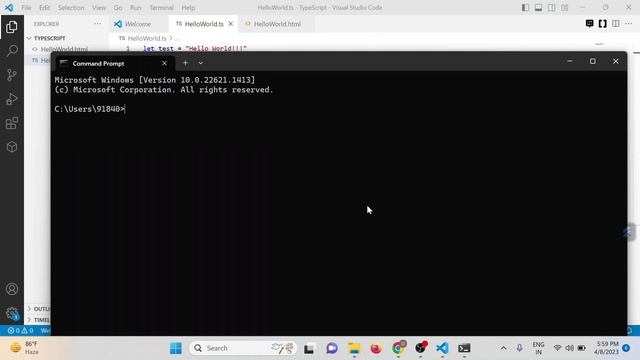
Task: Add a new terminal tab with plus
Action: [185, 63]
